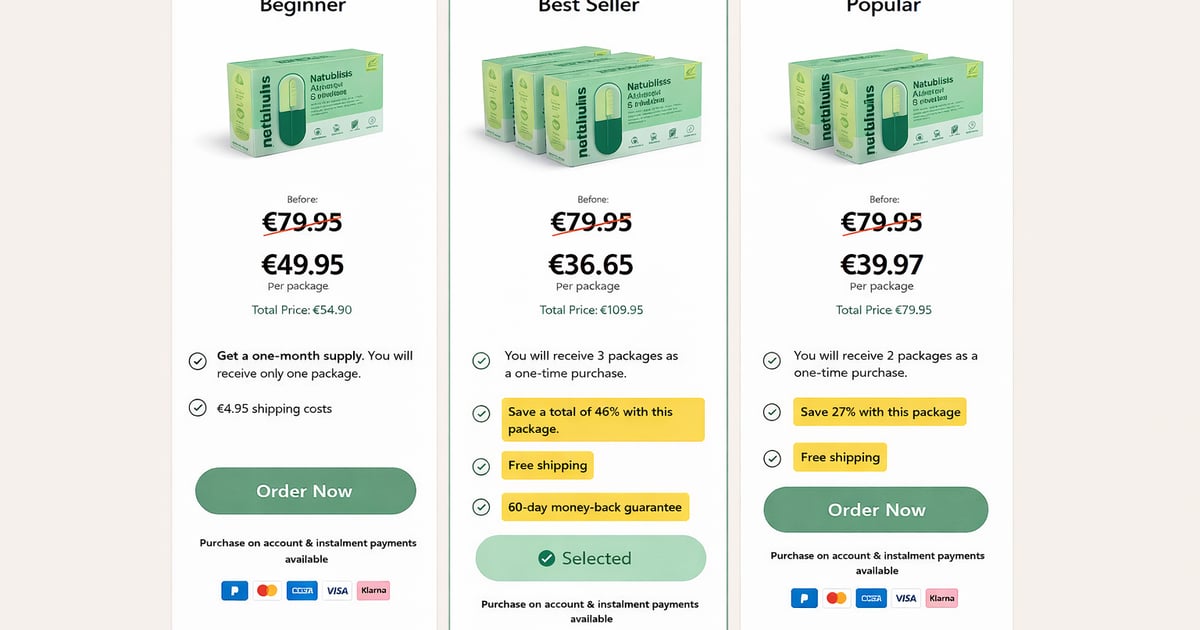1200x630 pixels.
Task: Click the Selected button on Best Seller plan
Action: (590, 557)
